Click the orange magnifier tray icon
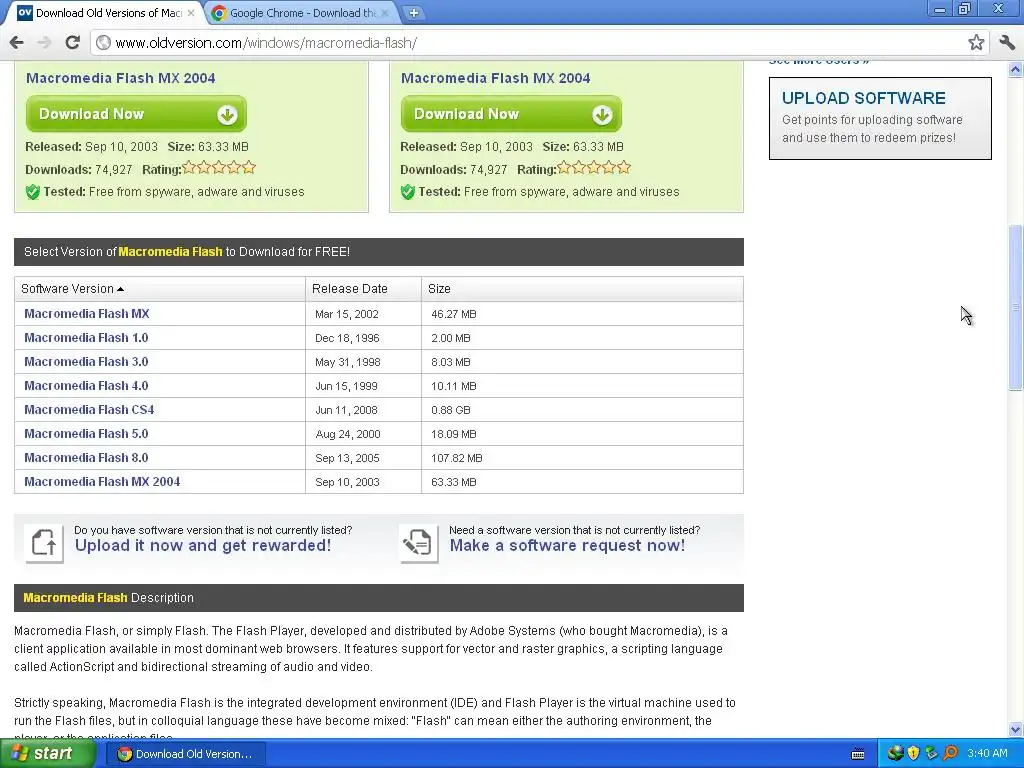The image size is (1024, 768). point(950,754)
